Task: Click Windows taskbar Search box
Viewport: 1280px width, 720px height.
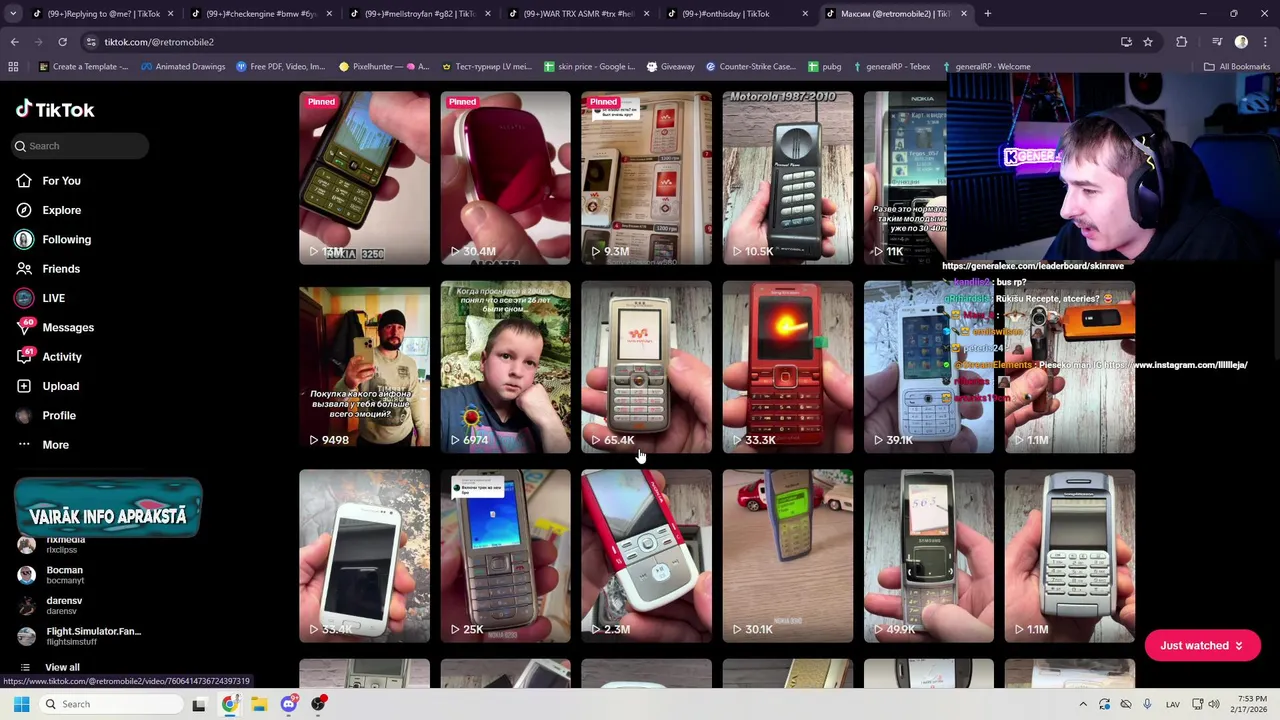Action: (109, 704)
